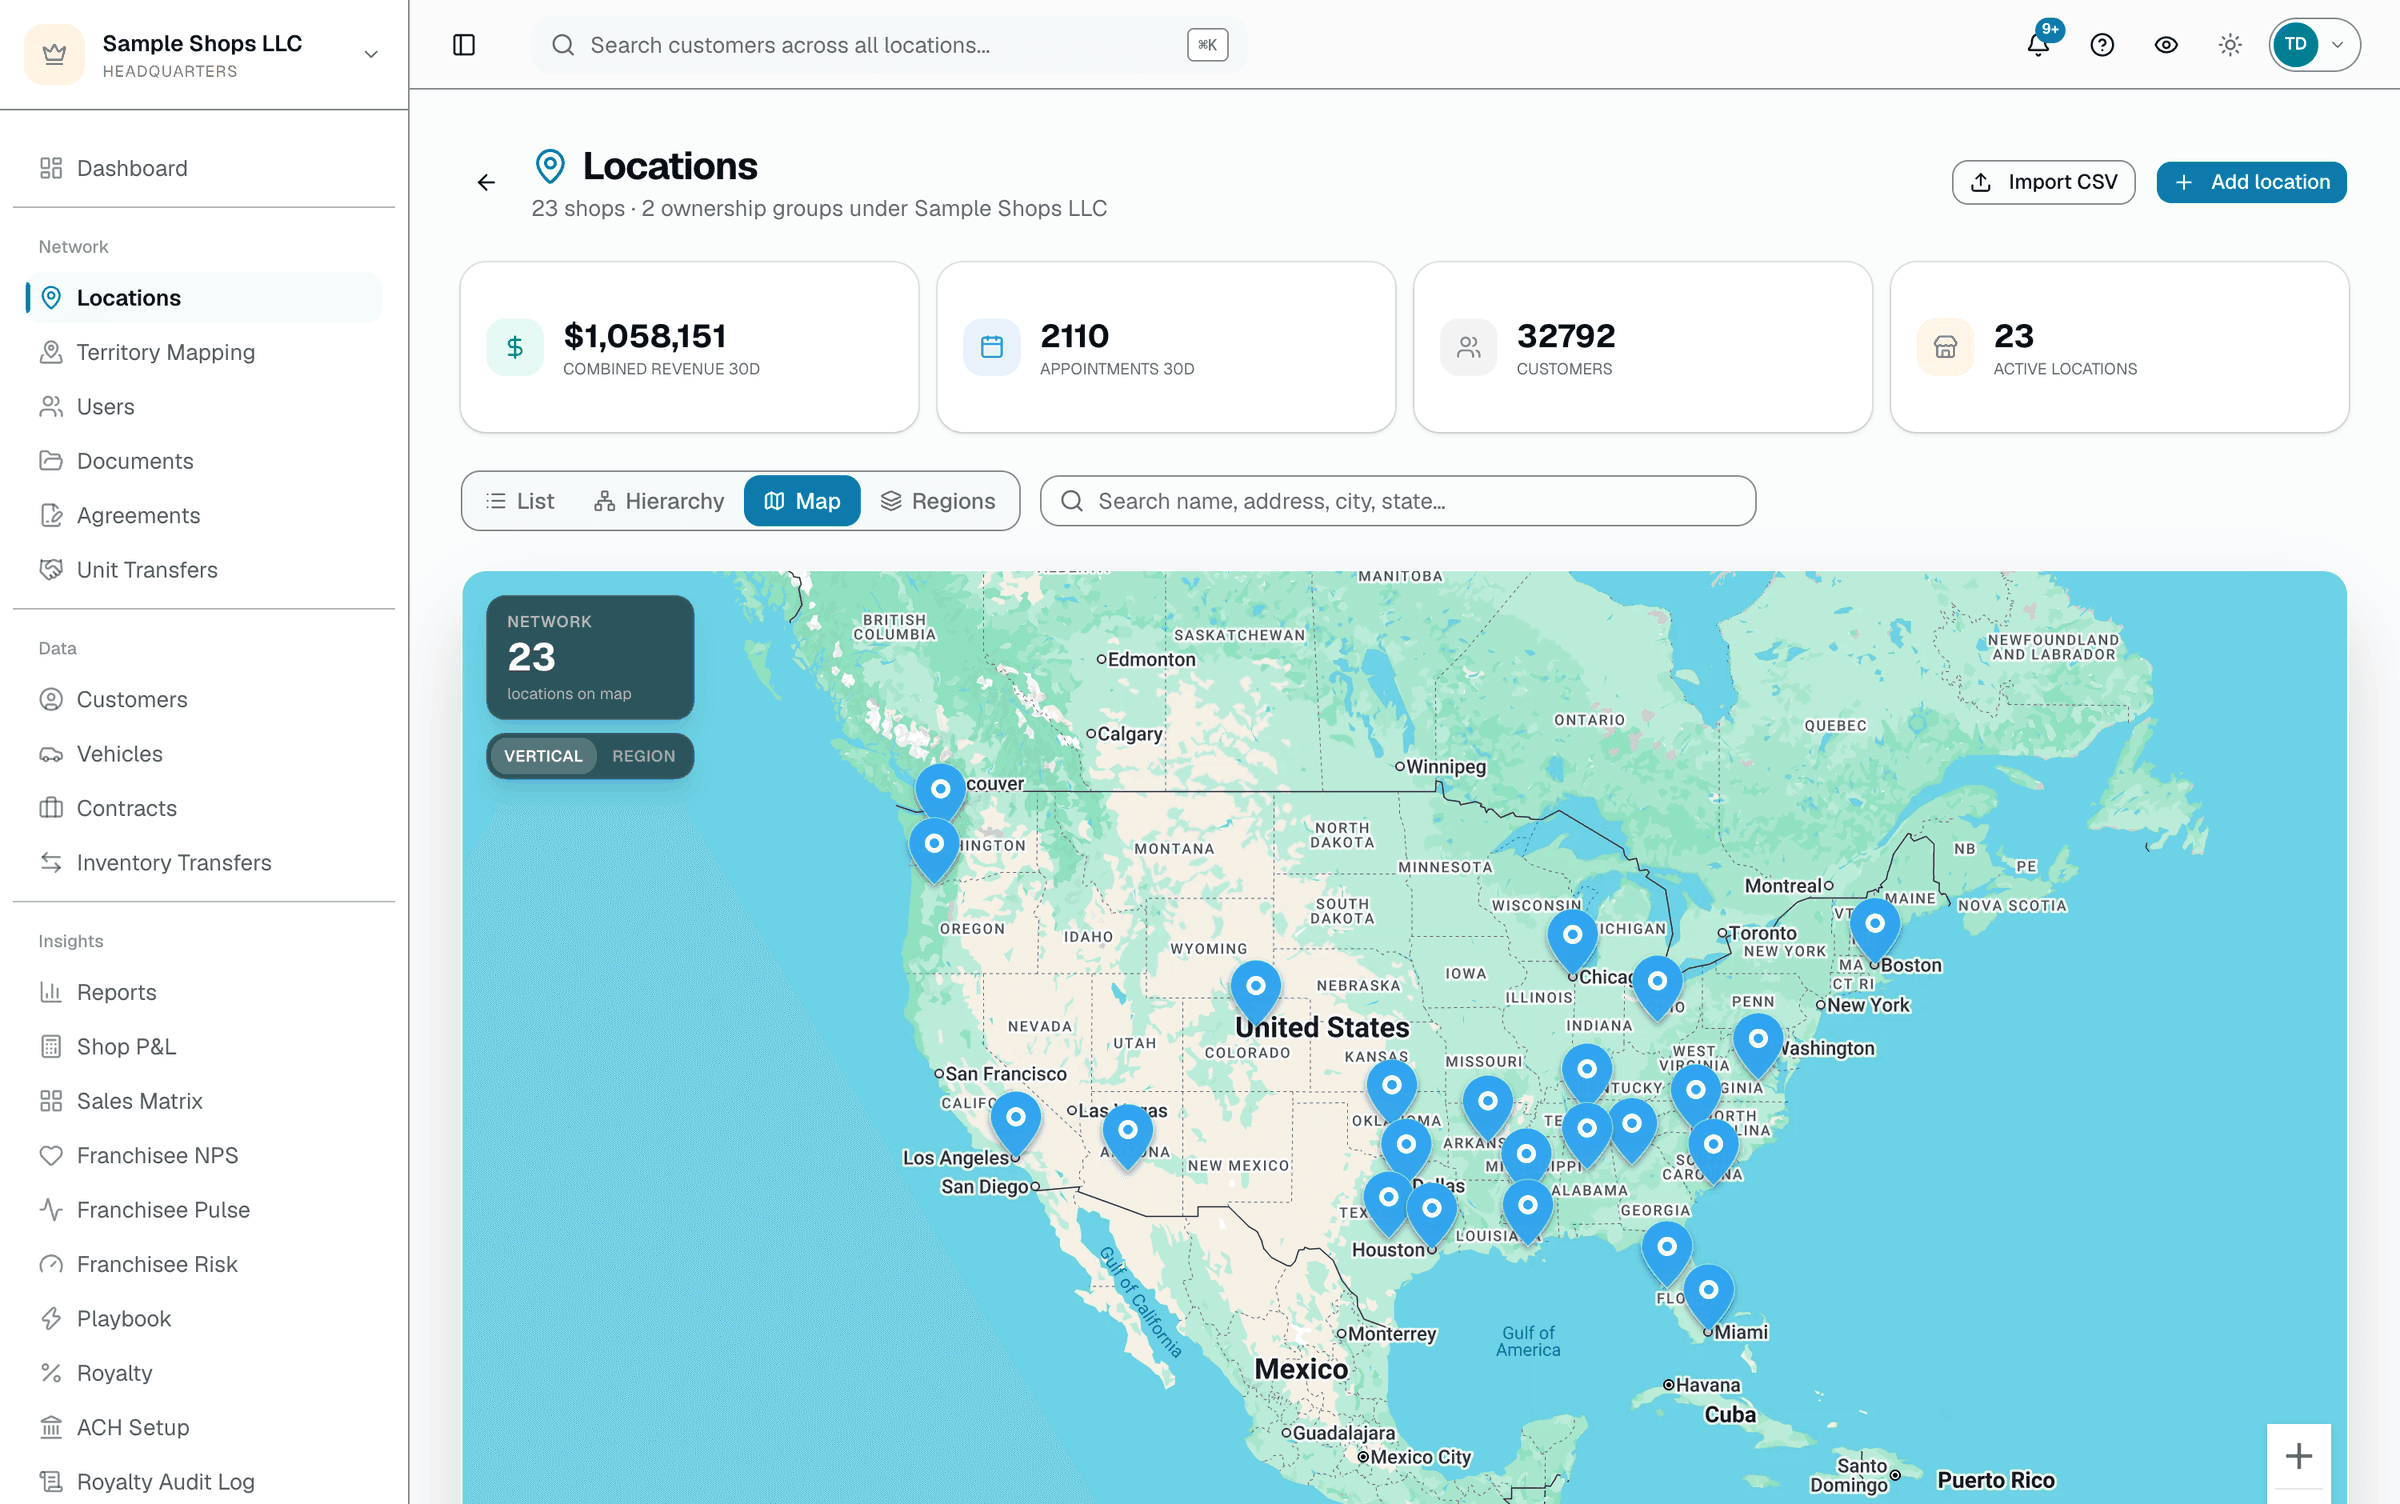Open Territory Mapping in the sidebar
2400x1504 pixels.
click(x=204, y=352)
